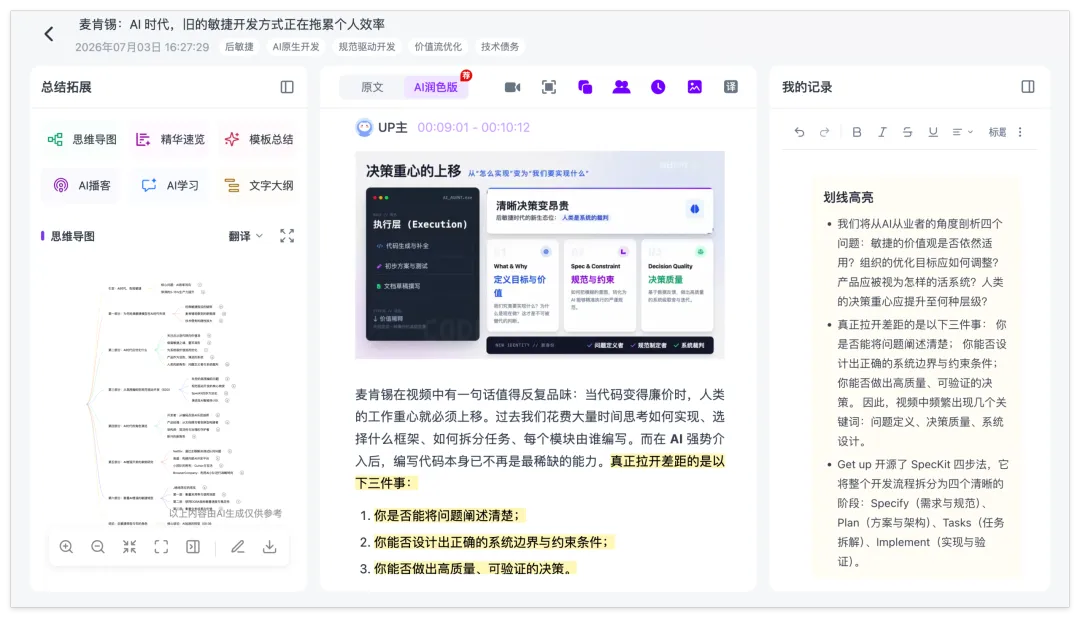Click the fit-to-screen bracket icon
Image resolution: width=1080 pixels, height=618 pixels.
pos(161,547)
